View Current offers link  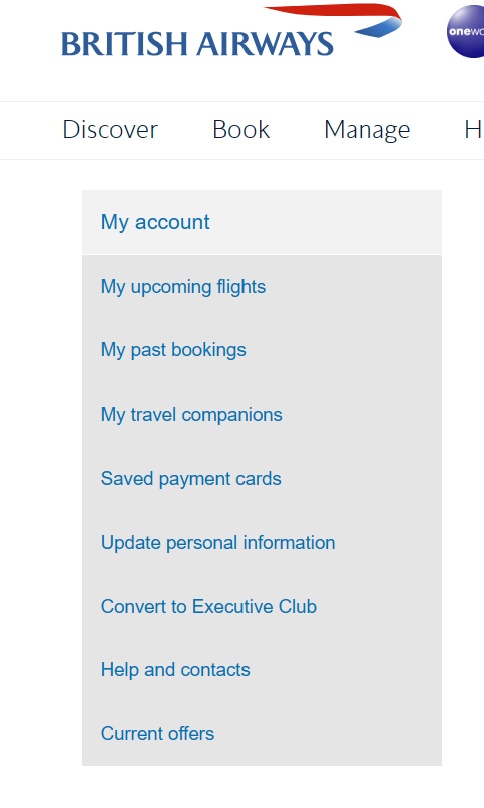click(x=157, y=733)
